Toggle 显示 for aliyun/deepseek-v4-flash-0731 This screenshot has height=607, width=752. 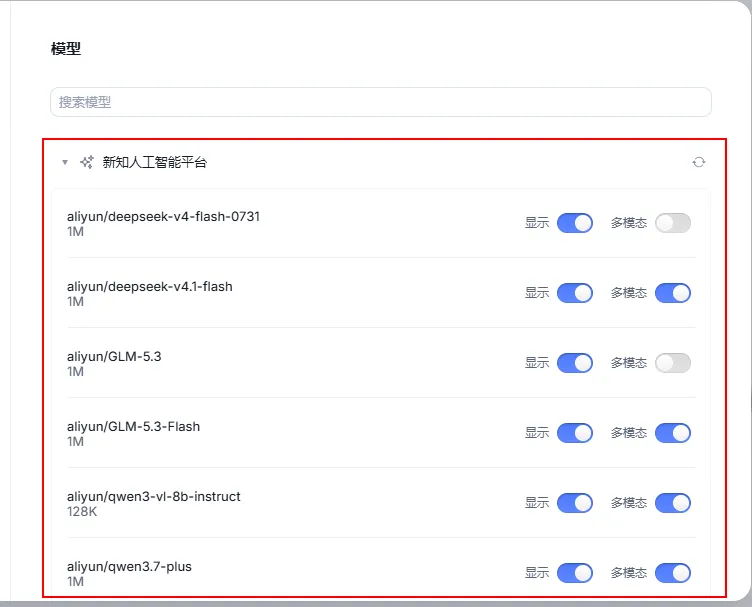click(x=575, y=223)
